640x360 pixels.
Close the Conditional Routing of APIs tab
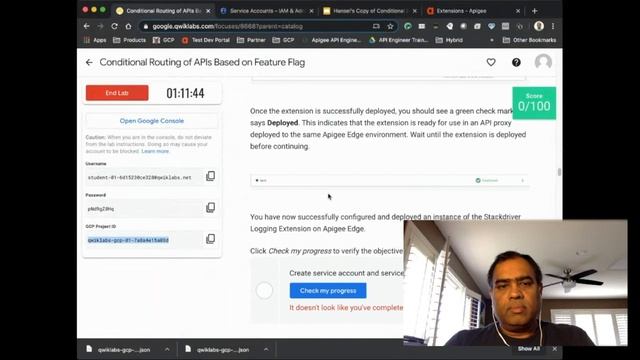click(x=208, y=11)
